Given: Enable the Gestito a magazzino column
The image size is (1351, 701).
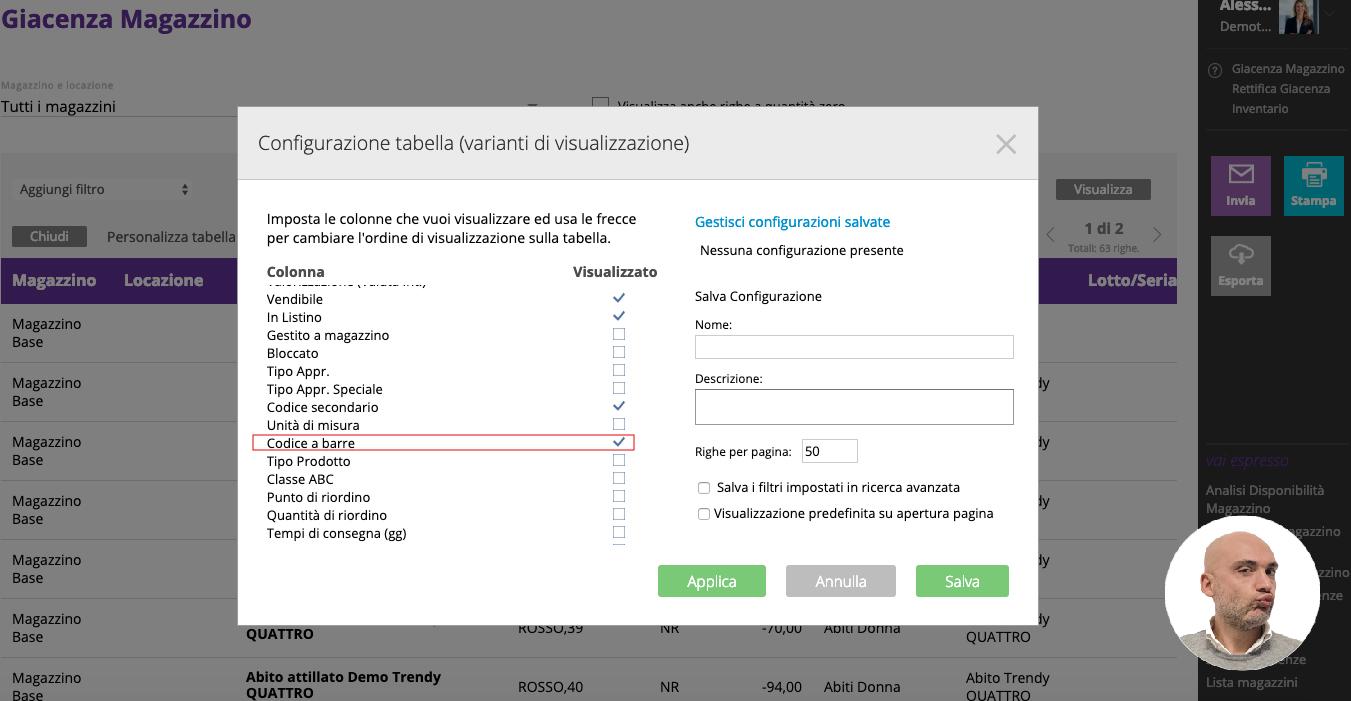Looking at the screenshot, I should [x=619, y=335].
